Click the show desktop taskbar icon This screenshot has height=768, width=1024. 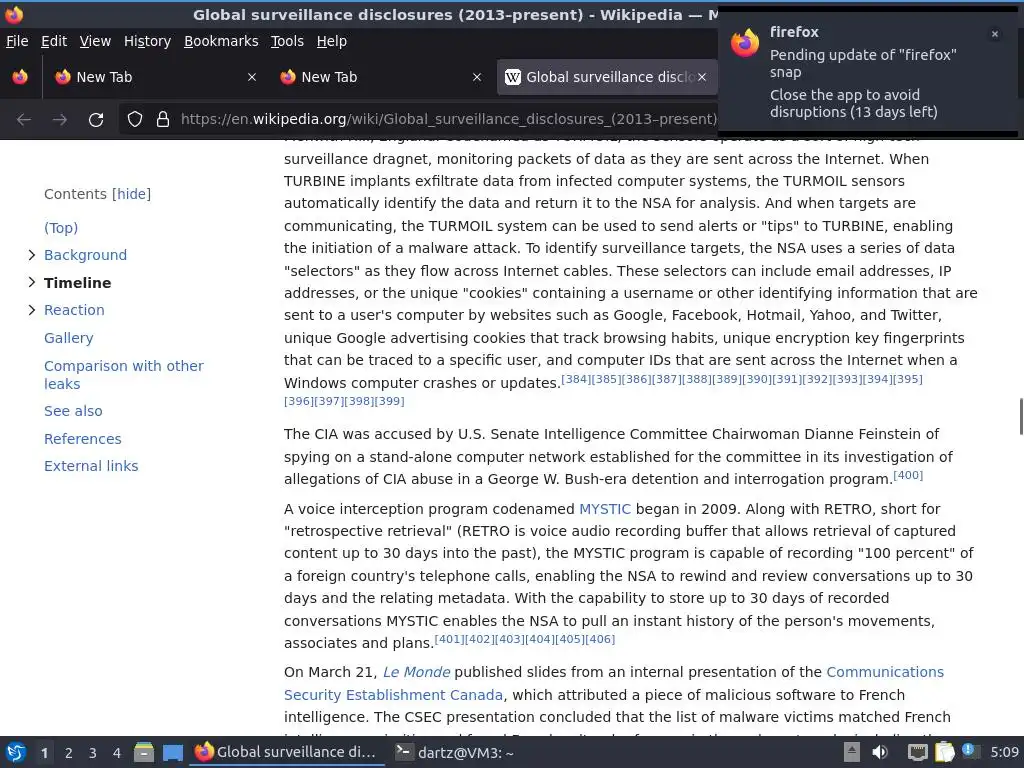[x=172, y=753]
